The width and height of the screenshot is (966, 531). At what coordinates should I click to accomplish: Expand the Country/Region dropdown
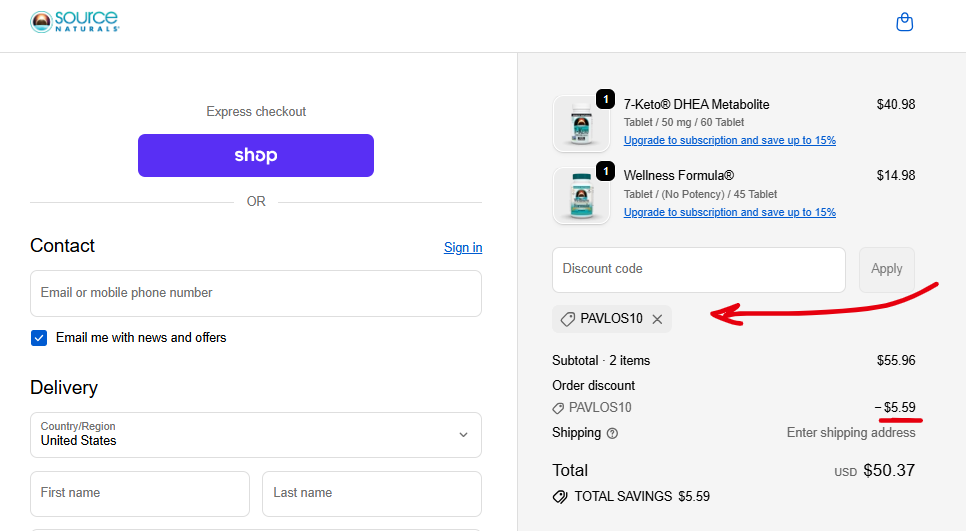click(x=255, y=434)
